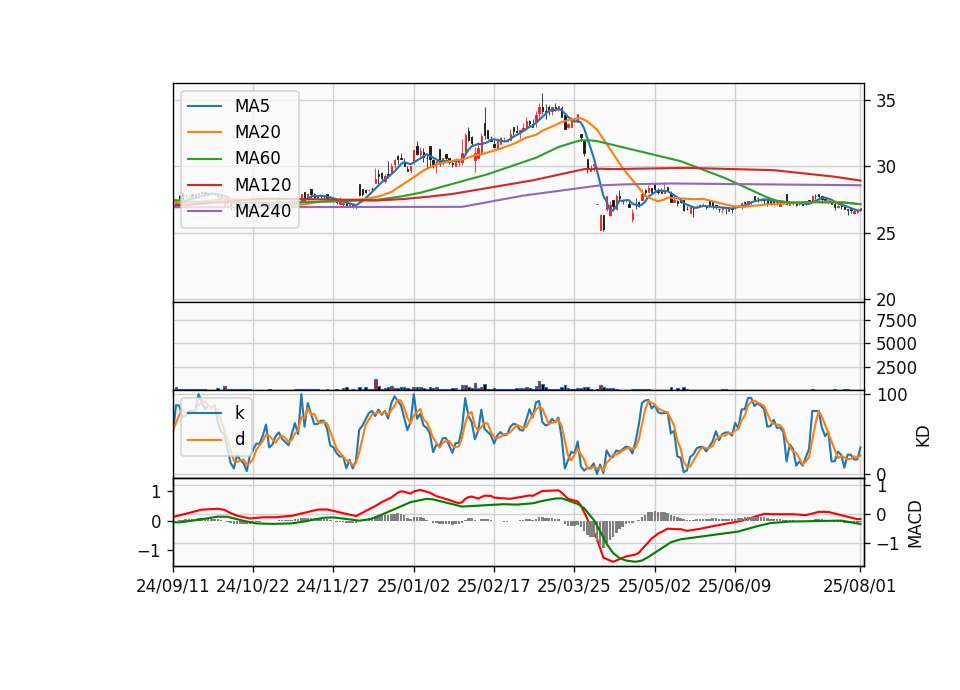The height and width of the screenshot is (690, 960).
Task: Click the price axis value 30
Action: tap(885, 167)
